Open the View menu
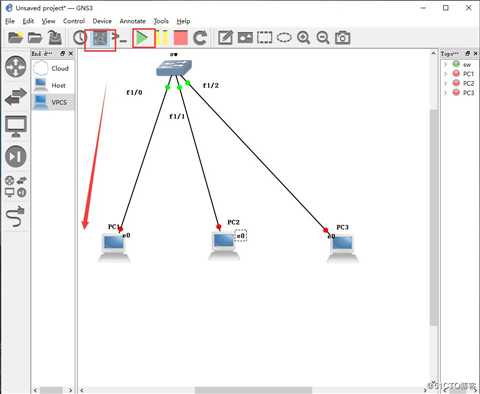480x394 pixels. point(48,21)
